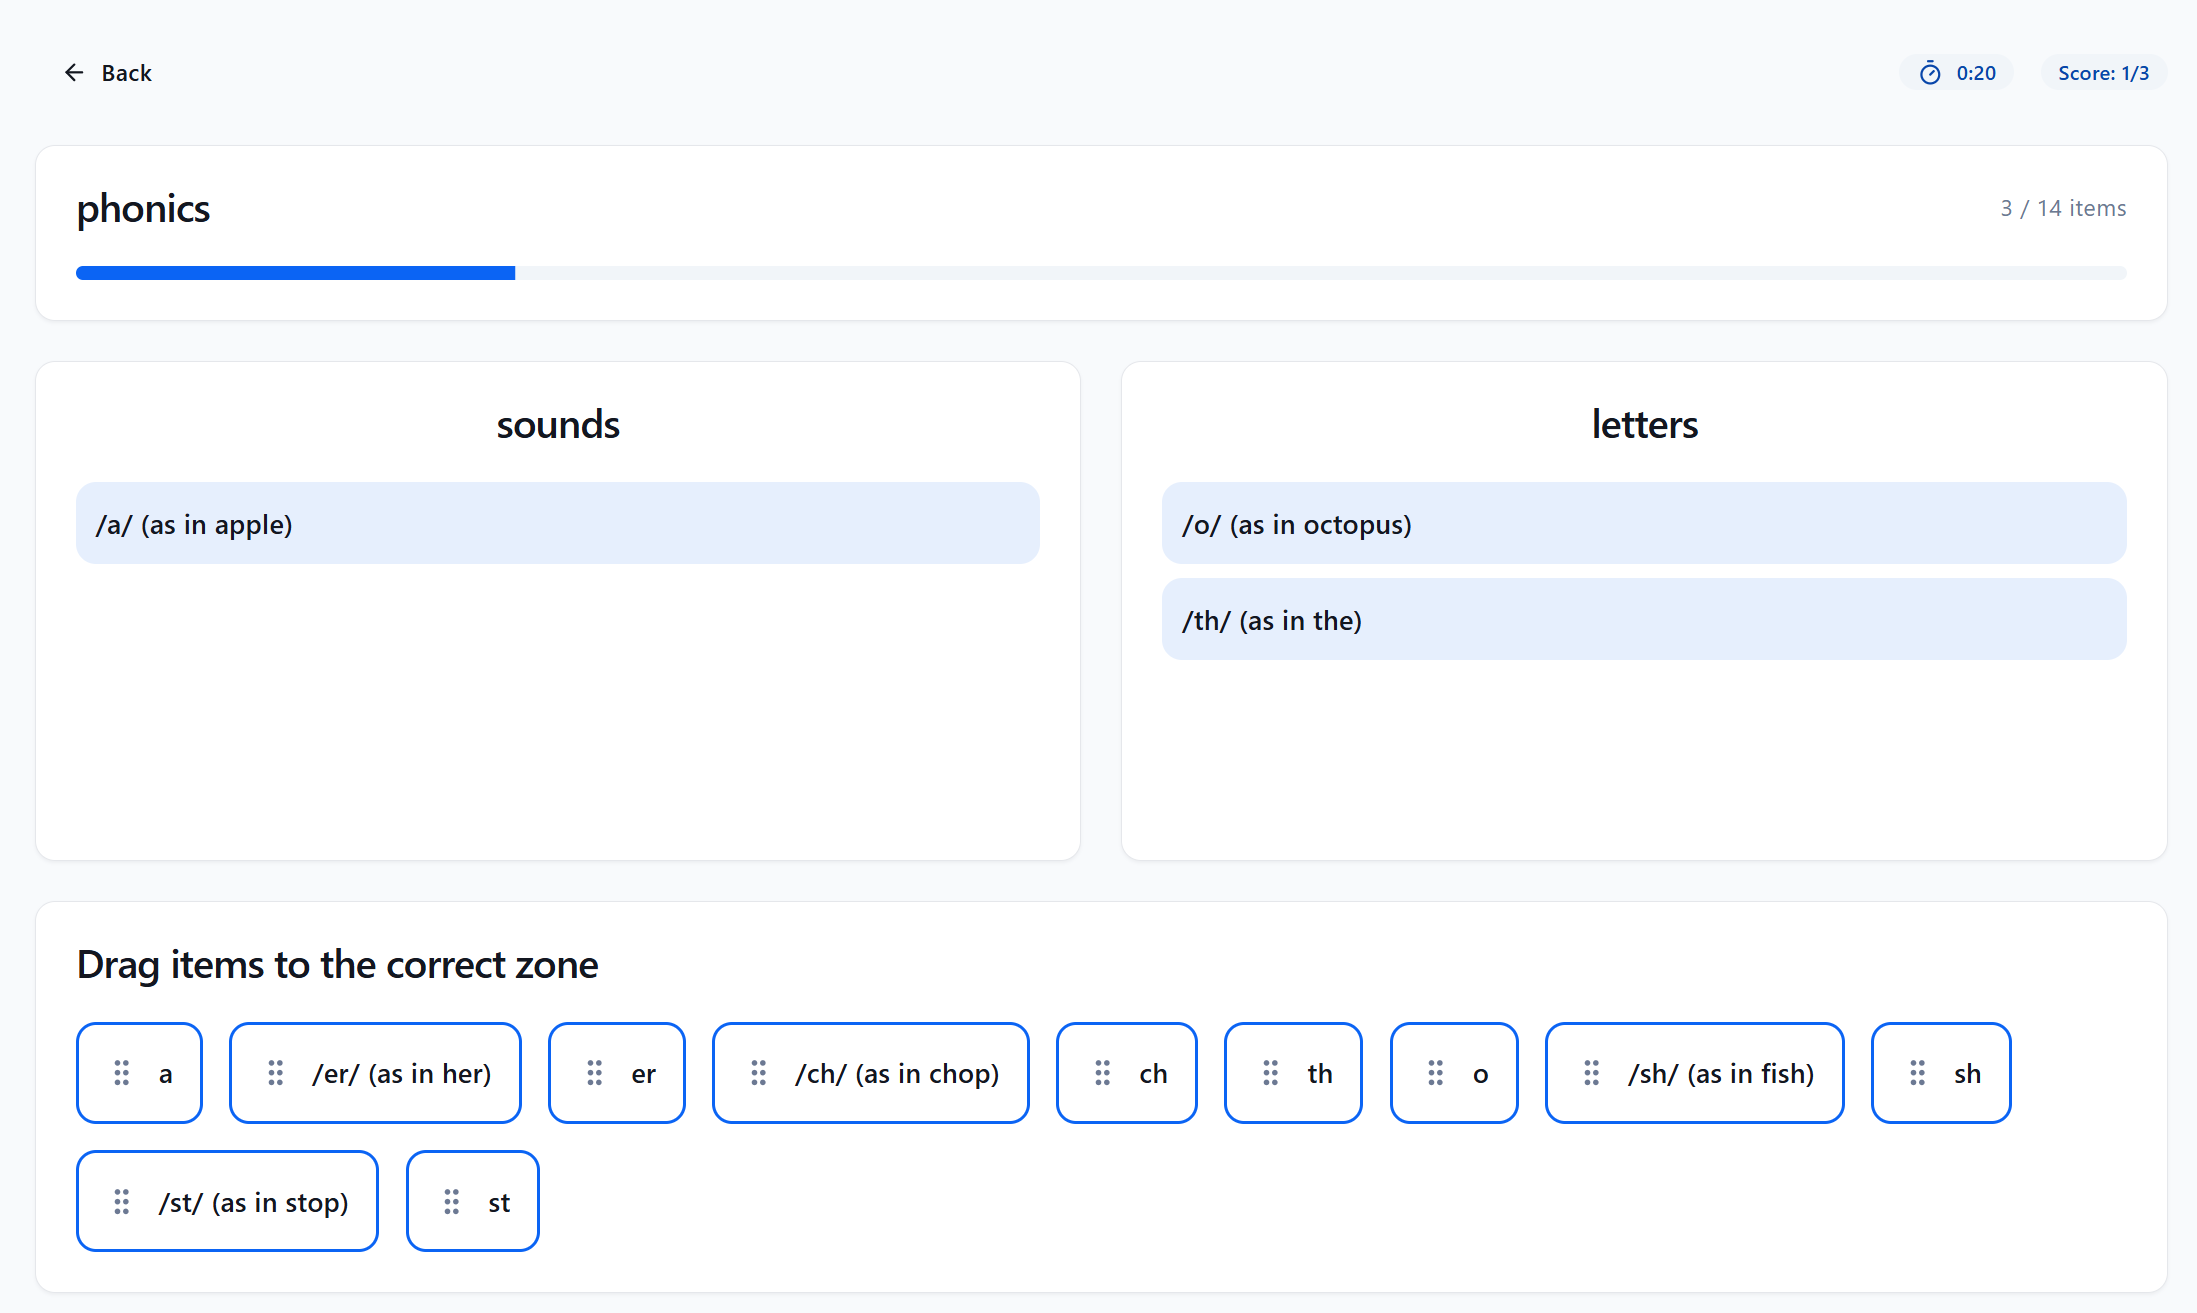Click drag handle on the 'a' chip

[x=122, y=1073]
